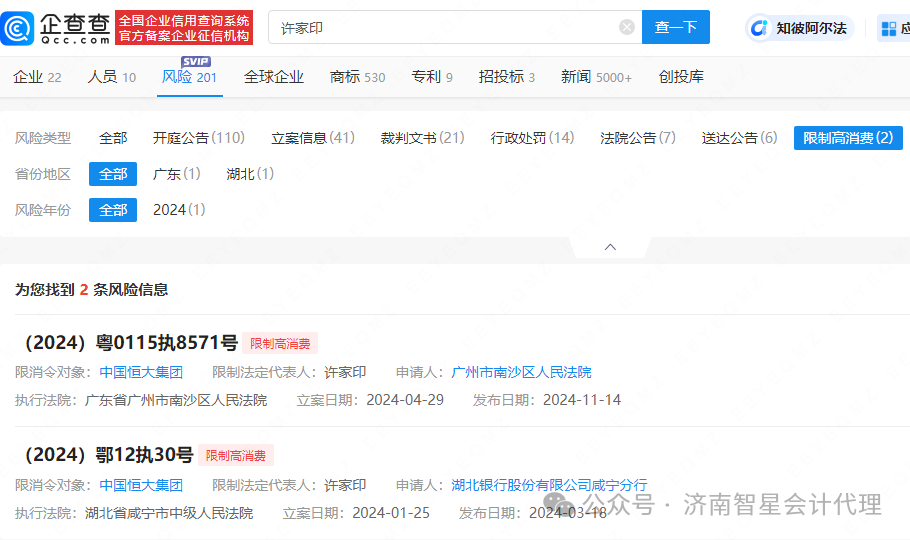Click the Qcc.com logo icon
910x540 pixels.
[x=17, y=28]
